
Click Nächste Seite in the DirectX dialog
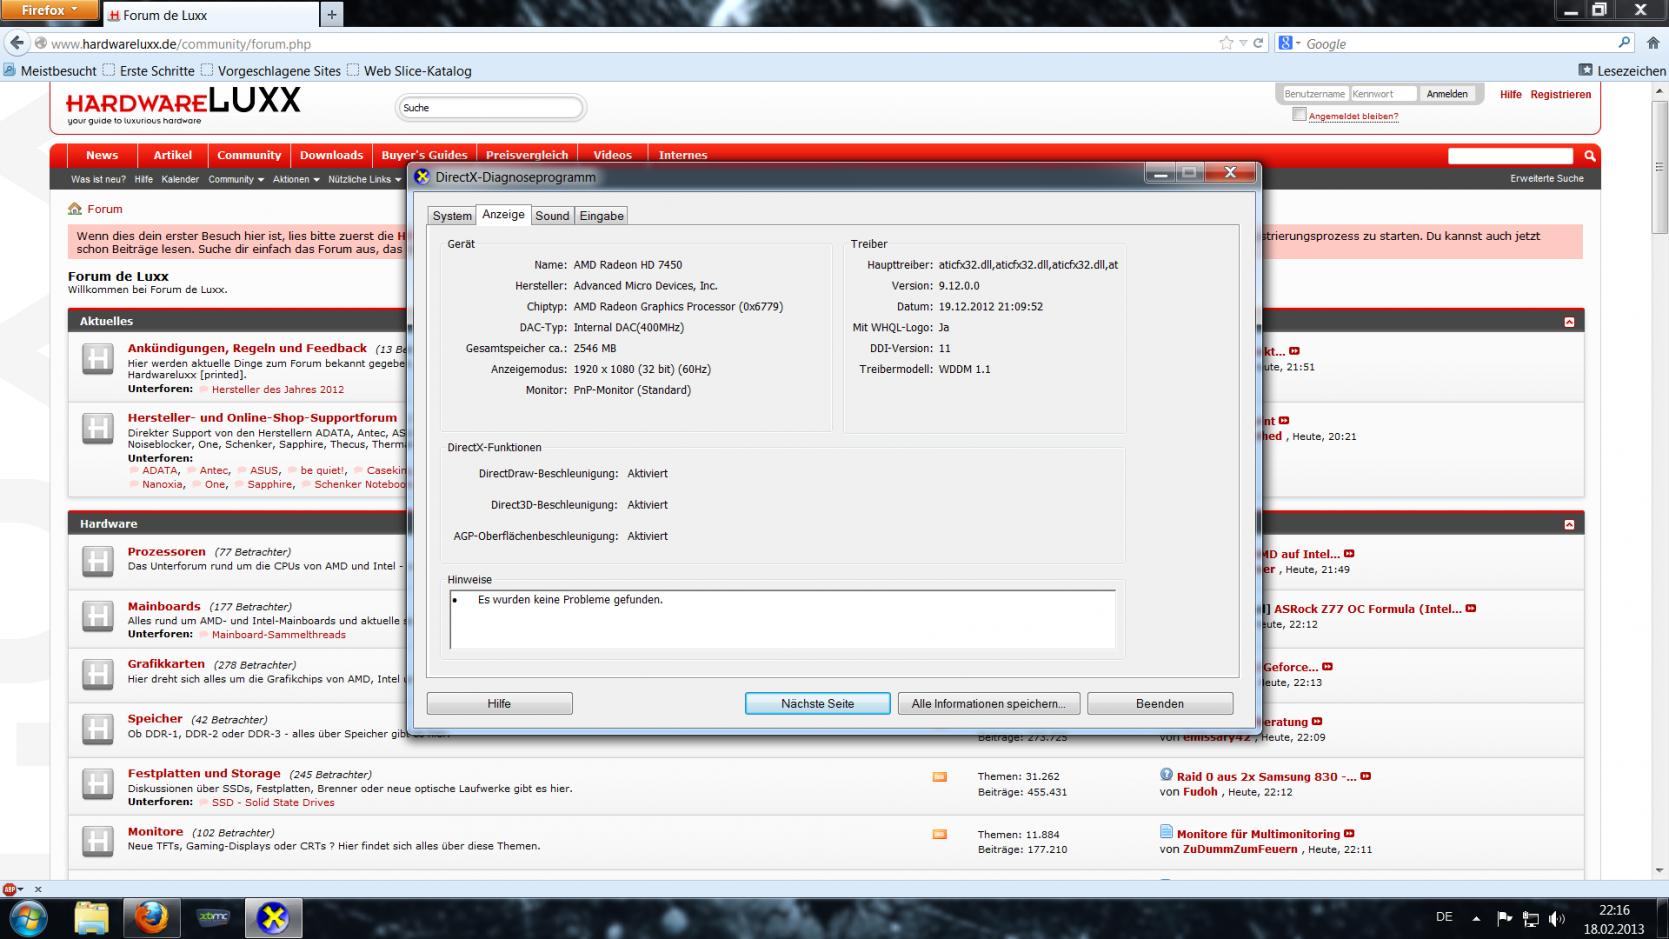pos(818,704)
